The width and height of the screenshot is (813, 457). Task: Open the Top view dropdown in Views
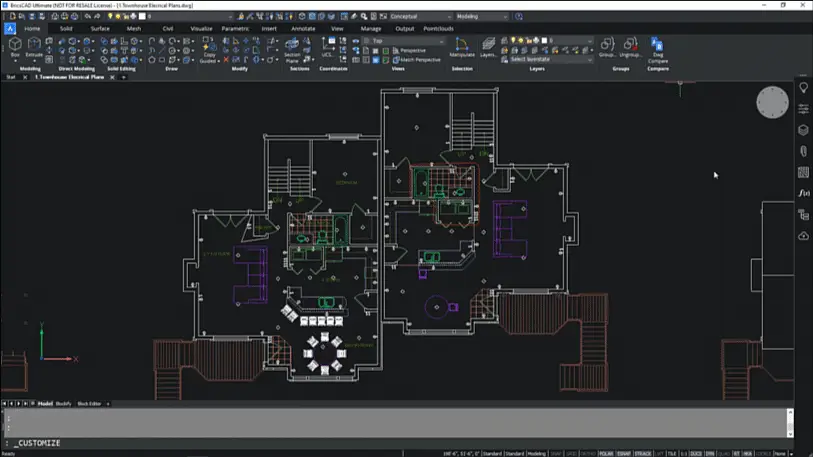coord(404,40)
